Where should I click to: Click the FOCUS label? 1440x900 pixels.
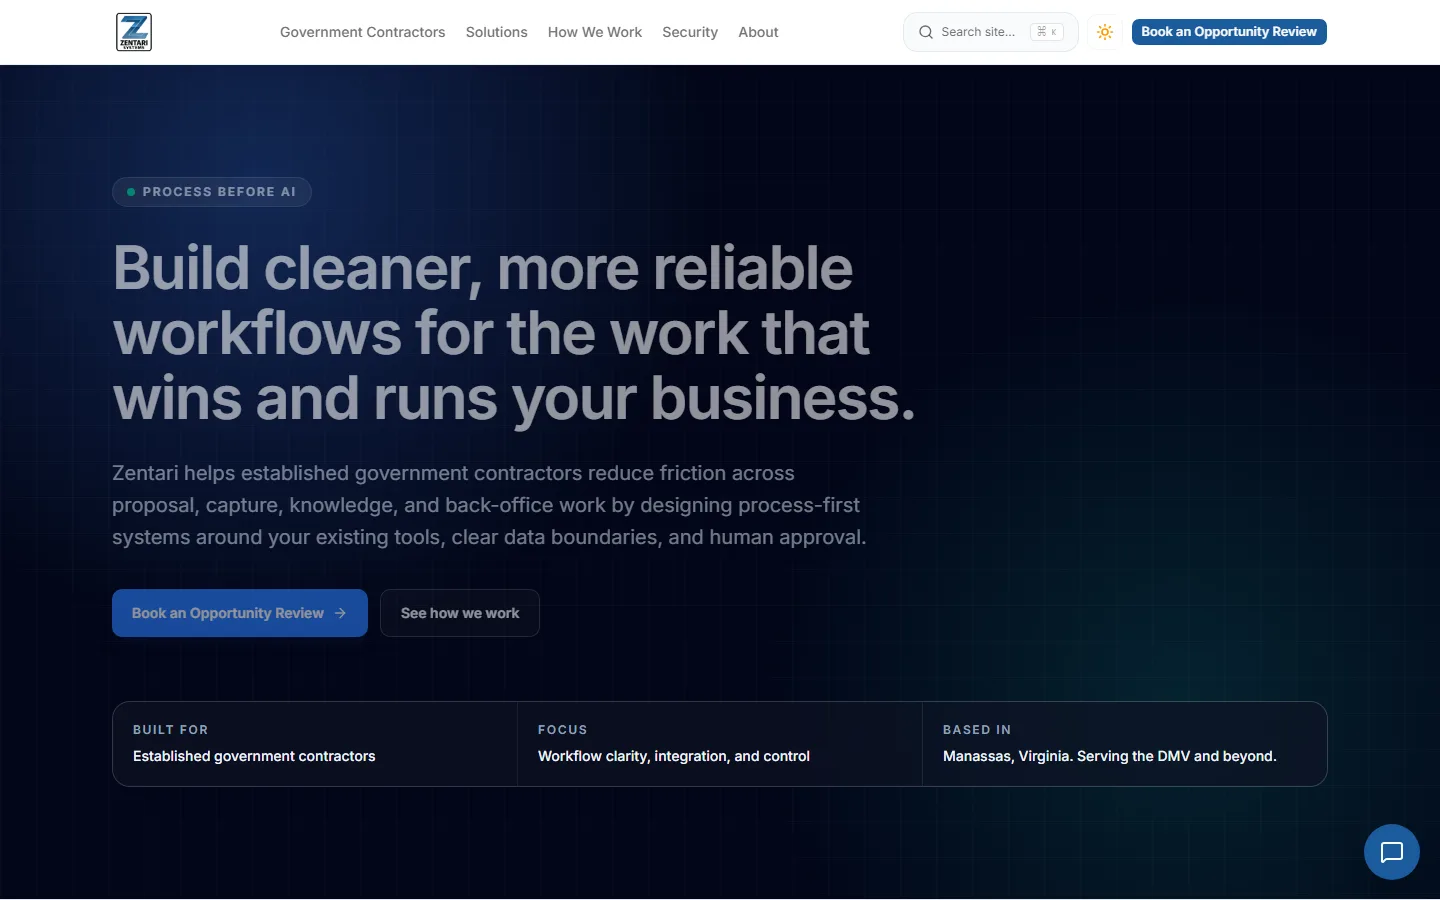pos(563,730)
